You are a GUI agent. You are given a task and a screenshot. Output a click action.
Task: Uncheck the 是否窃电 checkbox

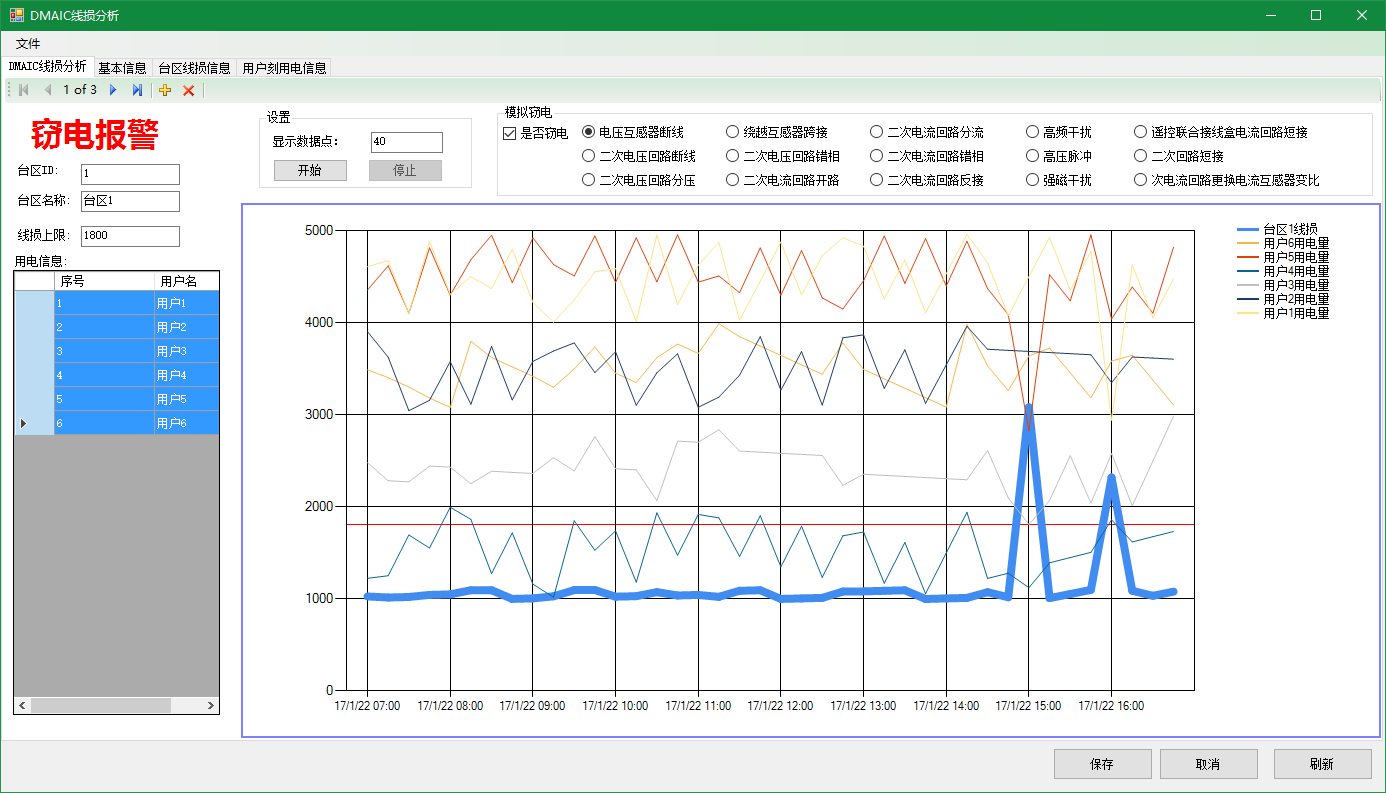(509, 133)
